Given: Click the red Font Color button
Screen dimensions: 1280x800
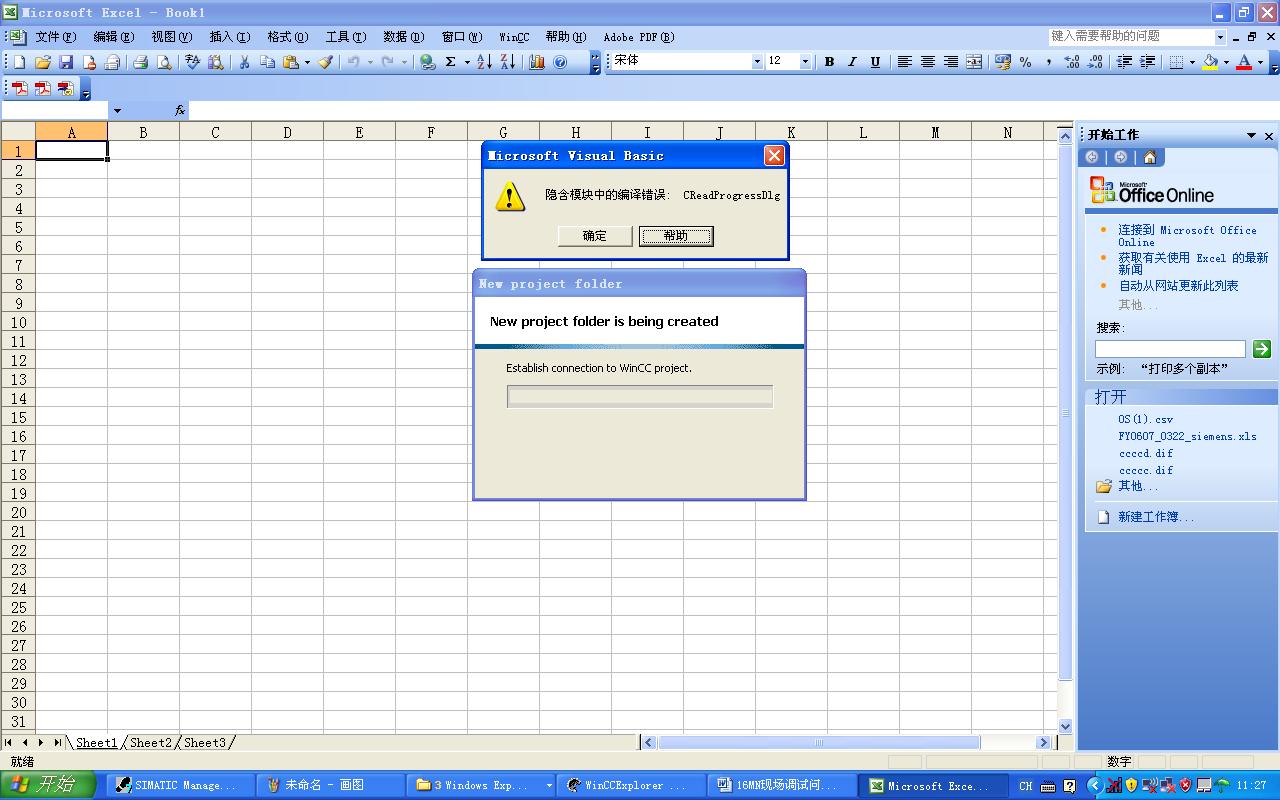Looking at the screenshot, I should click(1244, 62).
